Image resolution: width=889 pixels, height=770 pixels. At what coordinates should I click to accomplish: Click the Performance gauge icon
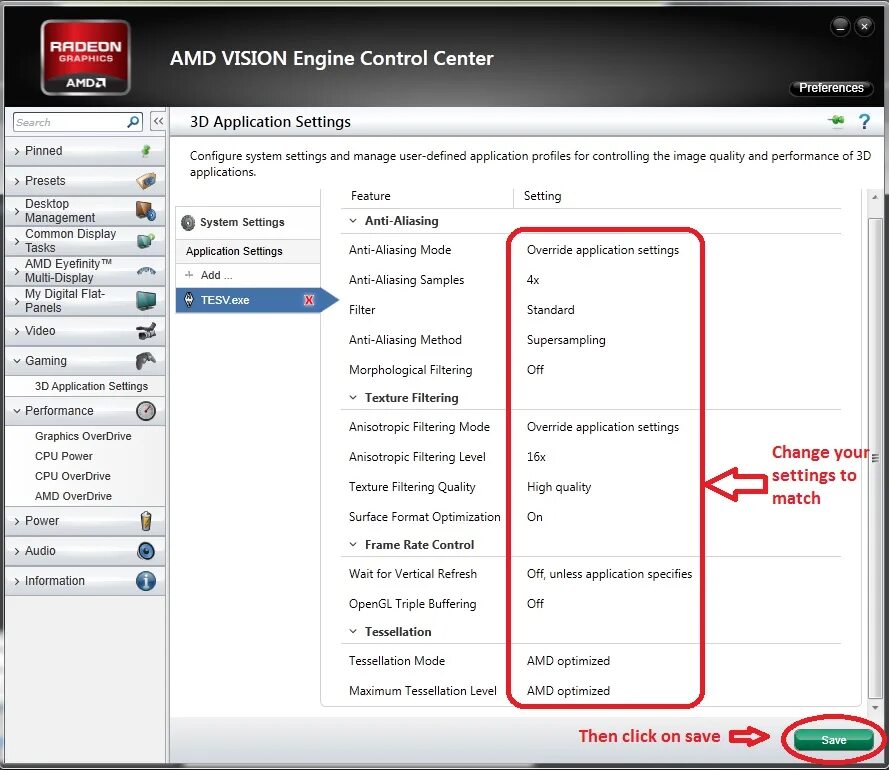click(146, 411)
